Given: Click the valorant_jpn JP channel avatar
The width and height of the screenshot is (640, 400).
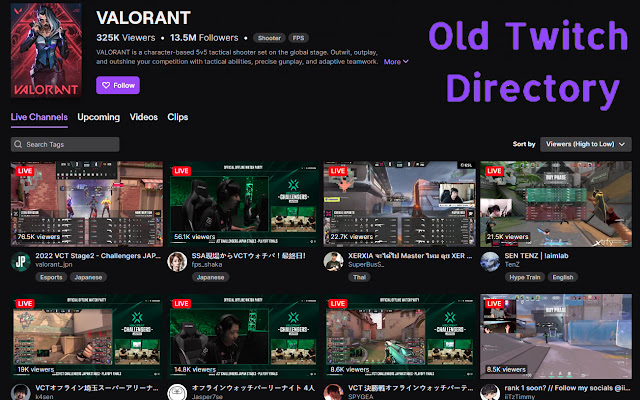Looking at the screenshot, I should click(x=20, y=261).
